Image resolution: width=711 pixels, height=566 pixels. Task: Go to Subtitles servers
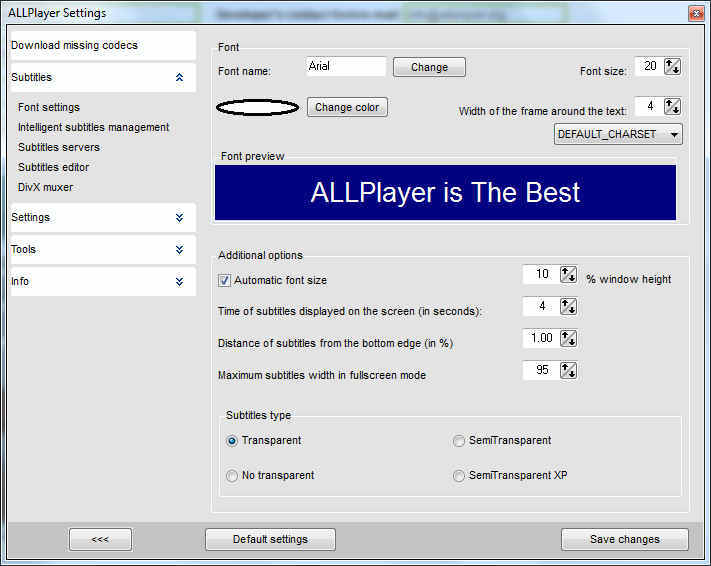tap(59, 147)
